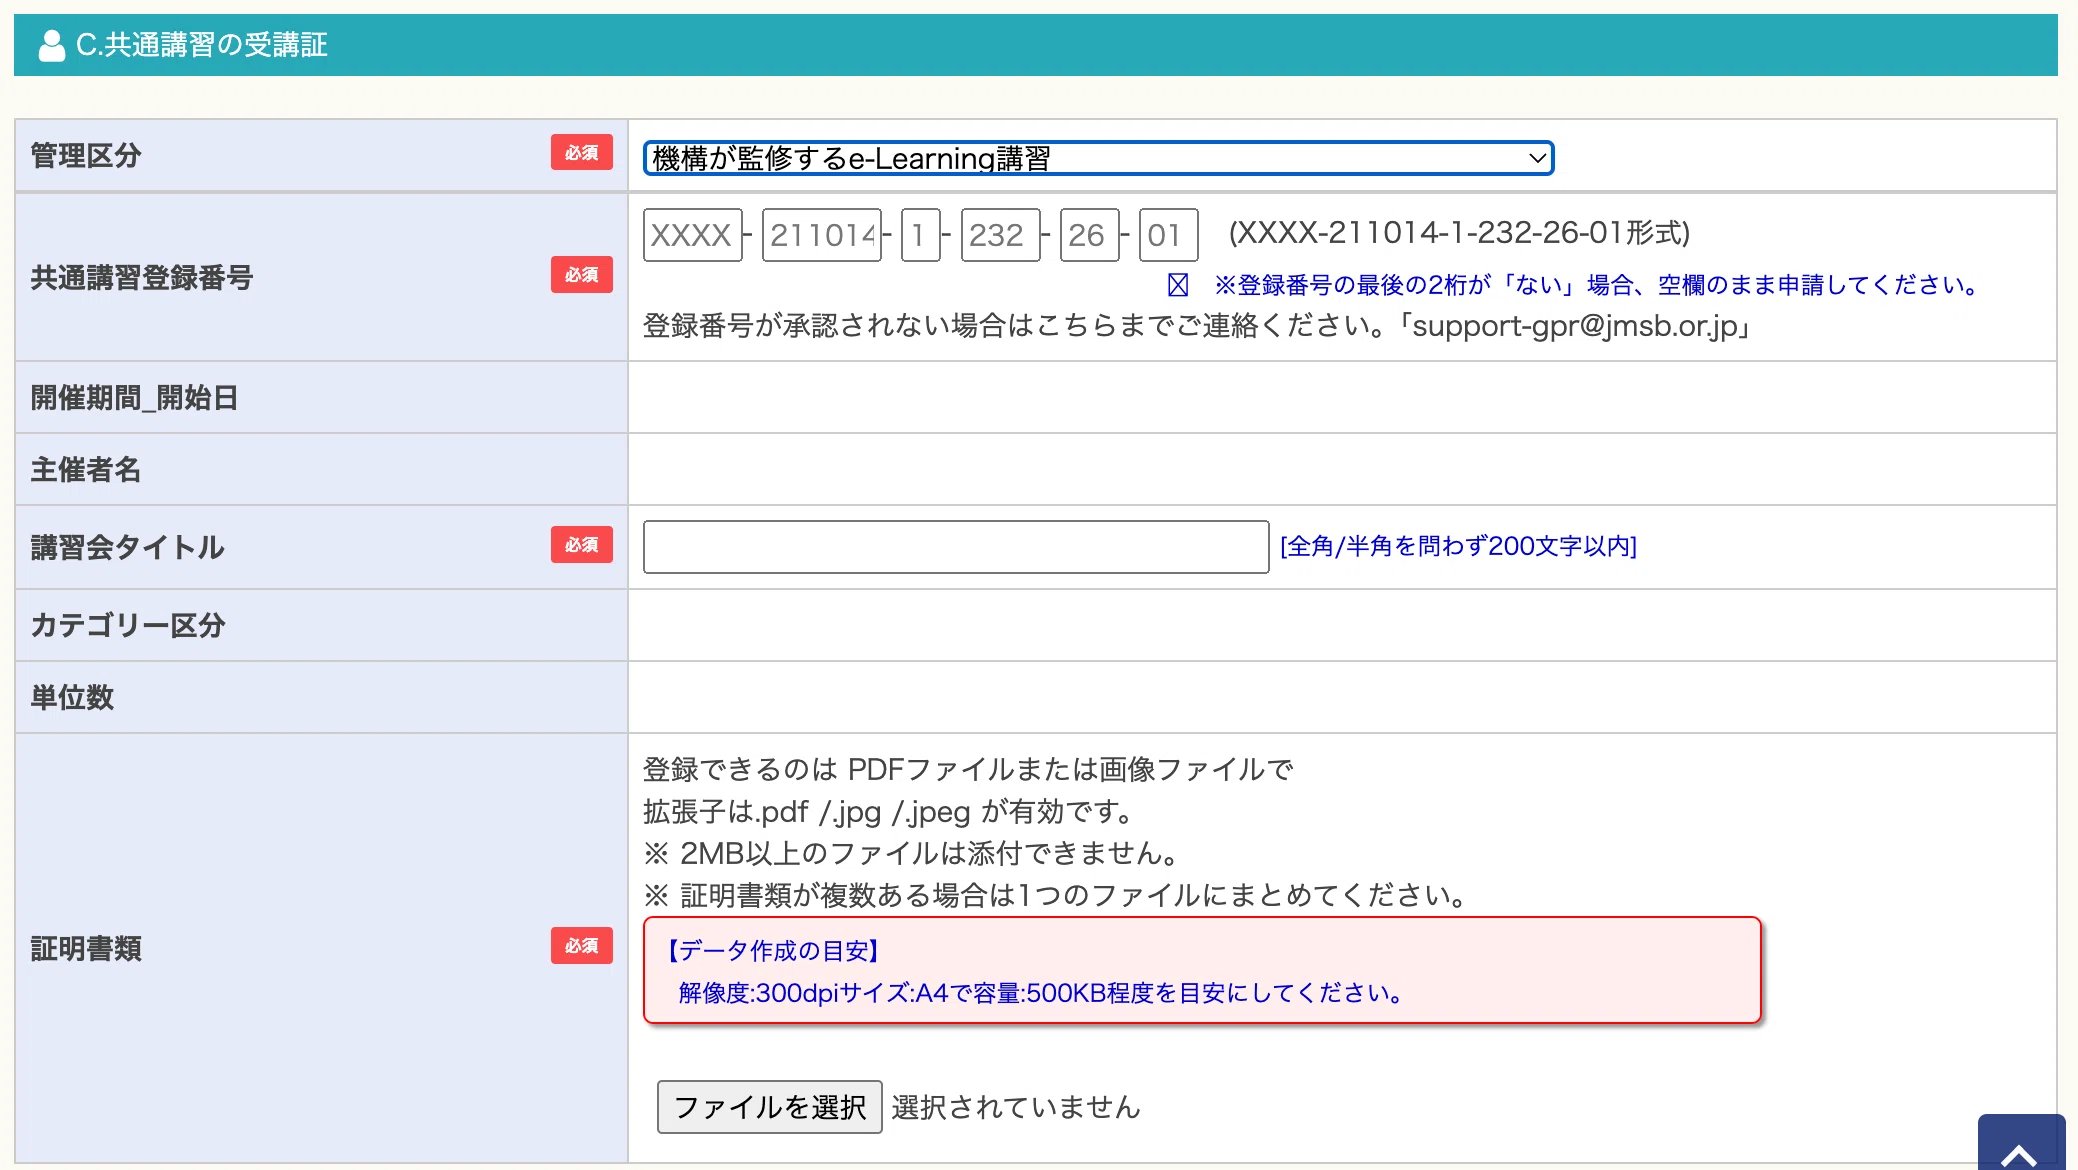Click the 講習会タイトル label
The width and height of the screenshot is (2078, 1170).
point(128,548)
